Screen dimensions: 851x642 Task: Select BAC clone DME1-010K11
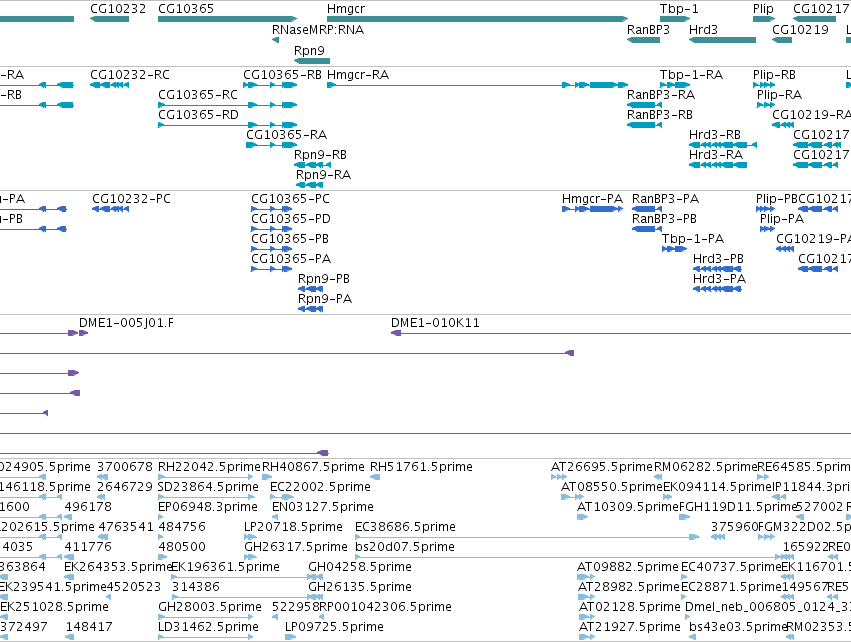435,323
